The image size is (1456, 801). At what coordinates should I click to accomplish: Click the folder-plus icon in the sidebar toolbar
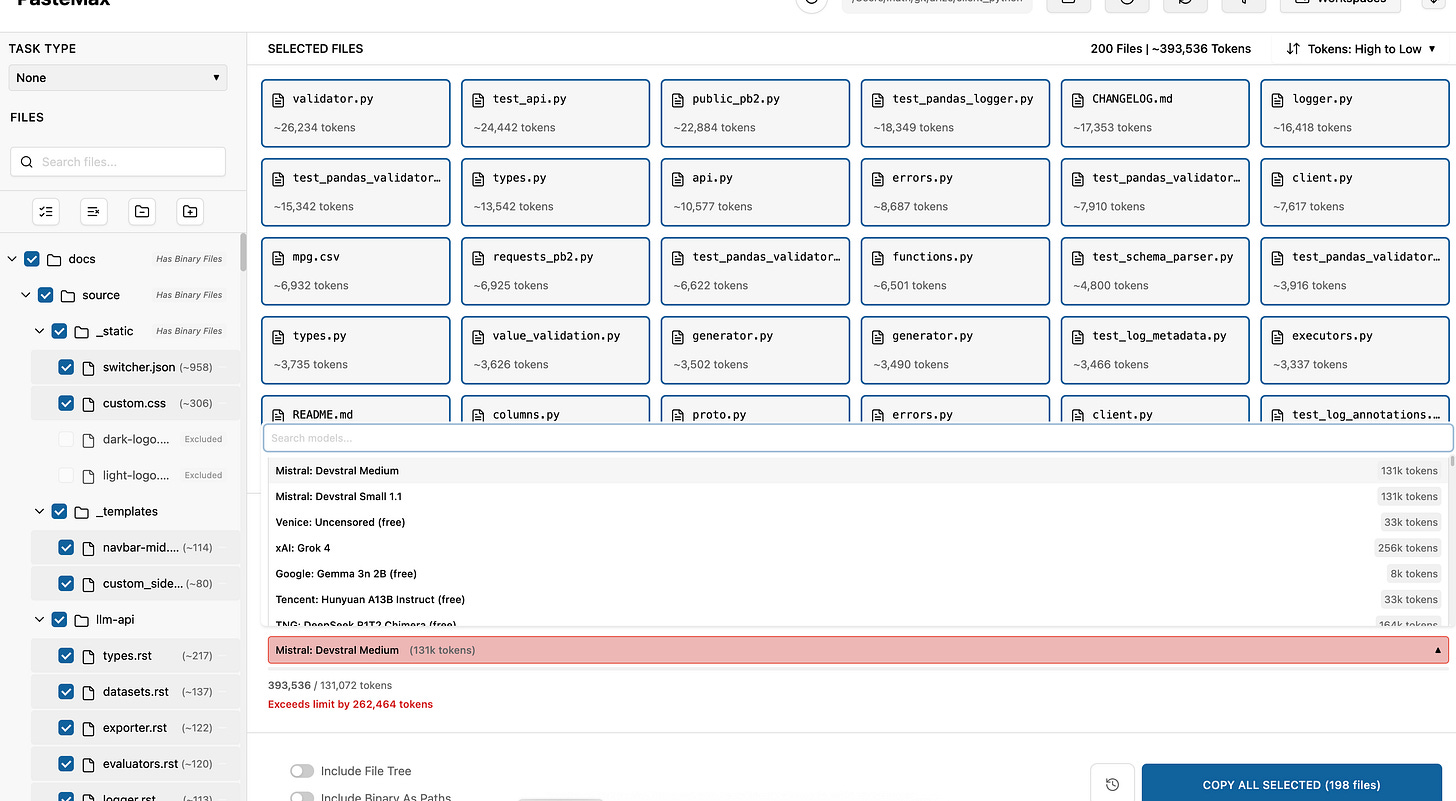tap(189, 211)
